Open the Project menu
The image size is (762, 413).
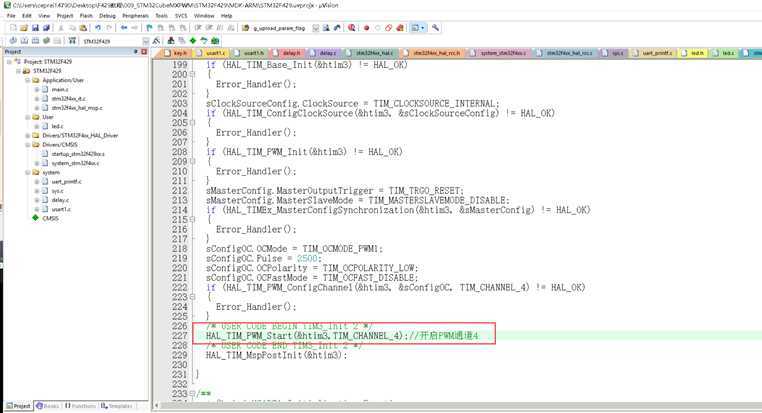(65, 16)
